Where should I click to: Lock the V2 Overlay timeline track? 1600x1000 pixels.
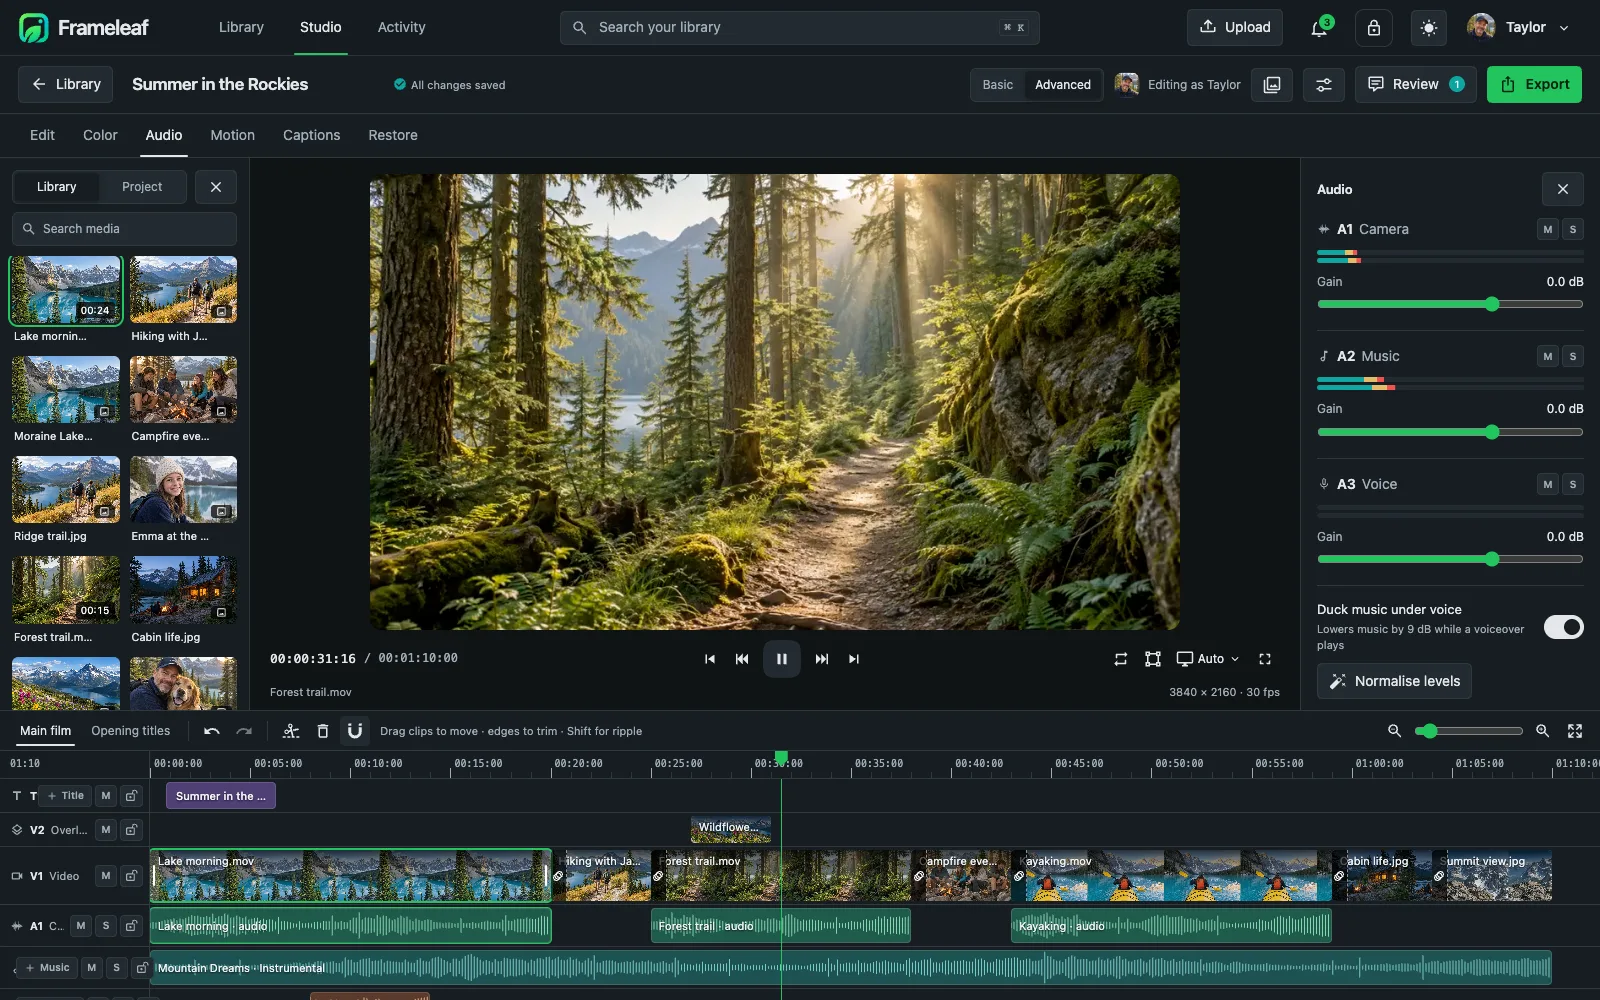(x=131, y=830)
